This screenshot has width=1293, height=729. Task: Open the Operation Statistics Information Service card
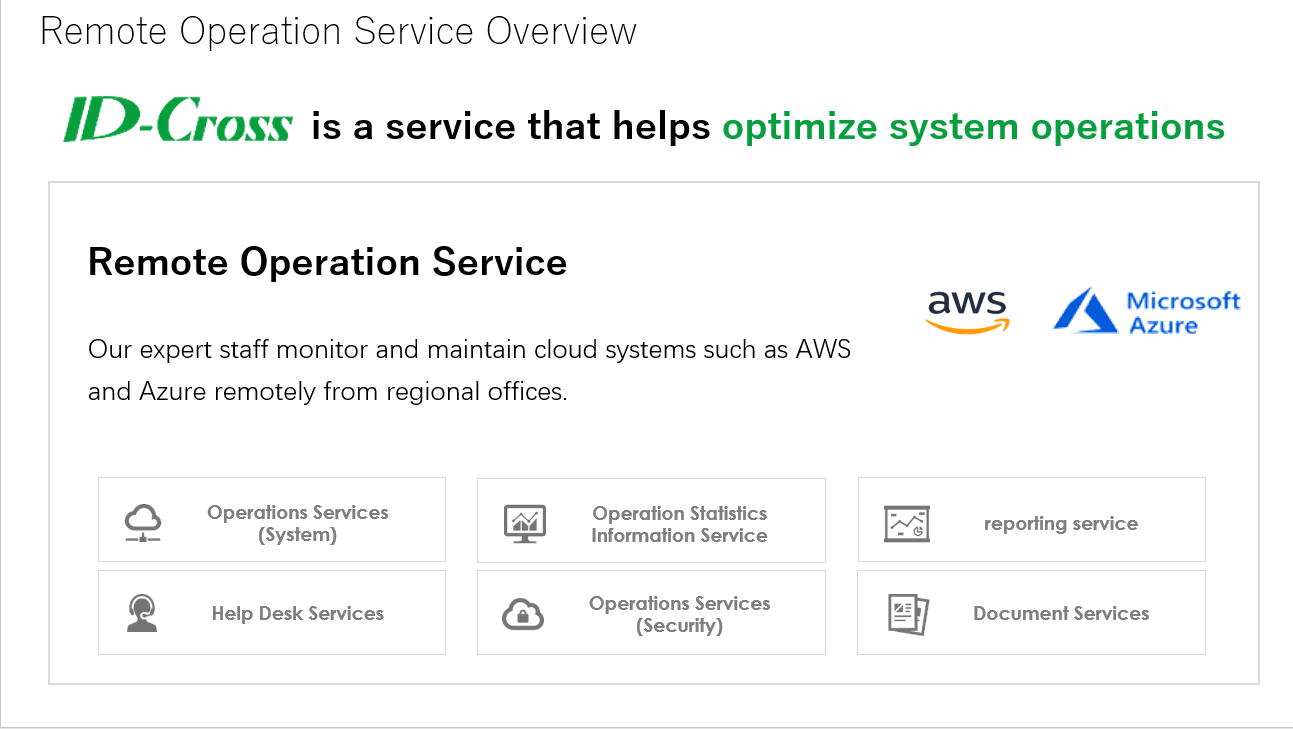(x=651, y=520)
